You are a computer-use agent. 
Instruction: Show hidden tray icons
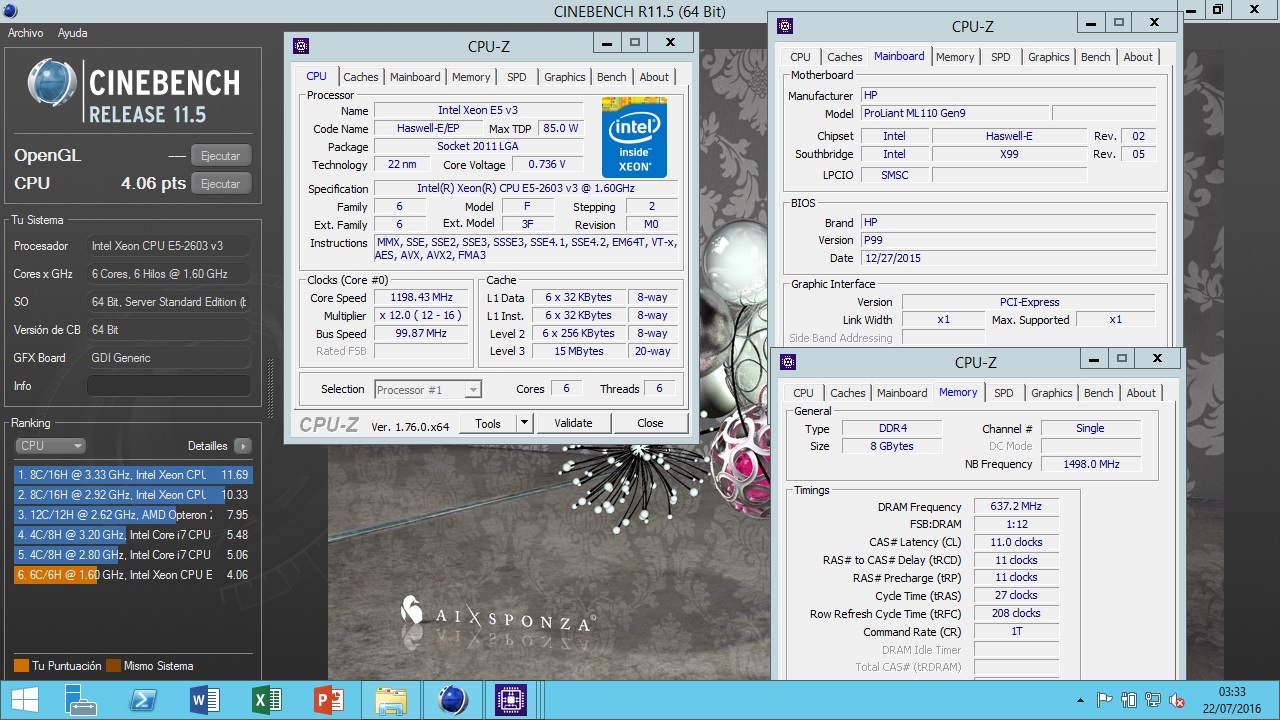click(1081, 700)
